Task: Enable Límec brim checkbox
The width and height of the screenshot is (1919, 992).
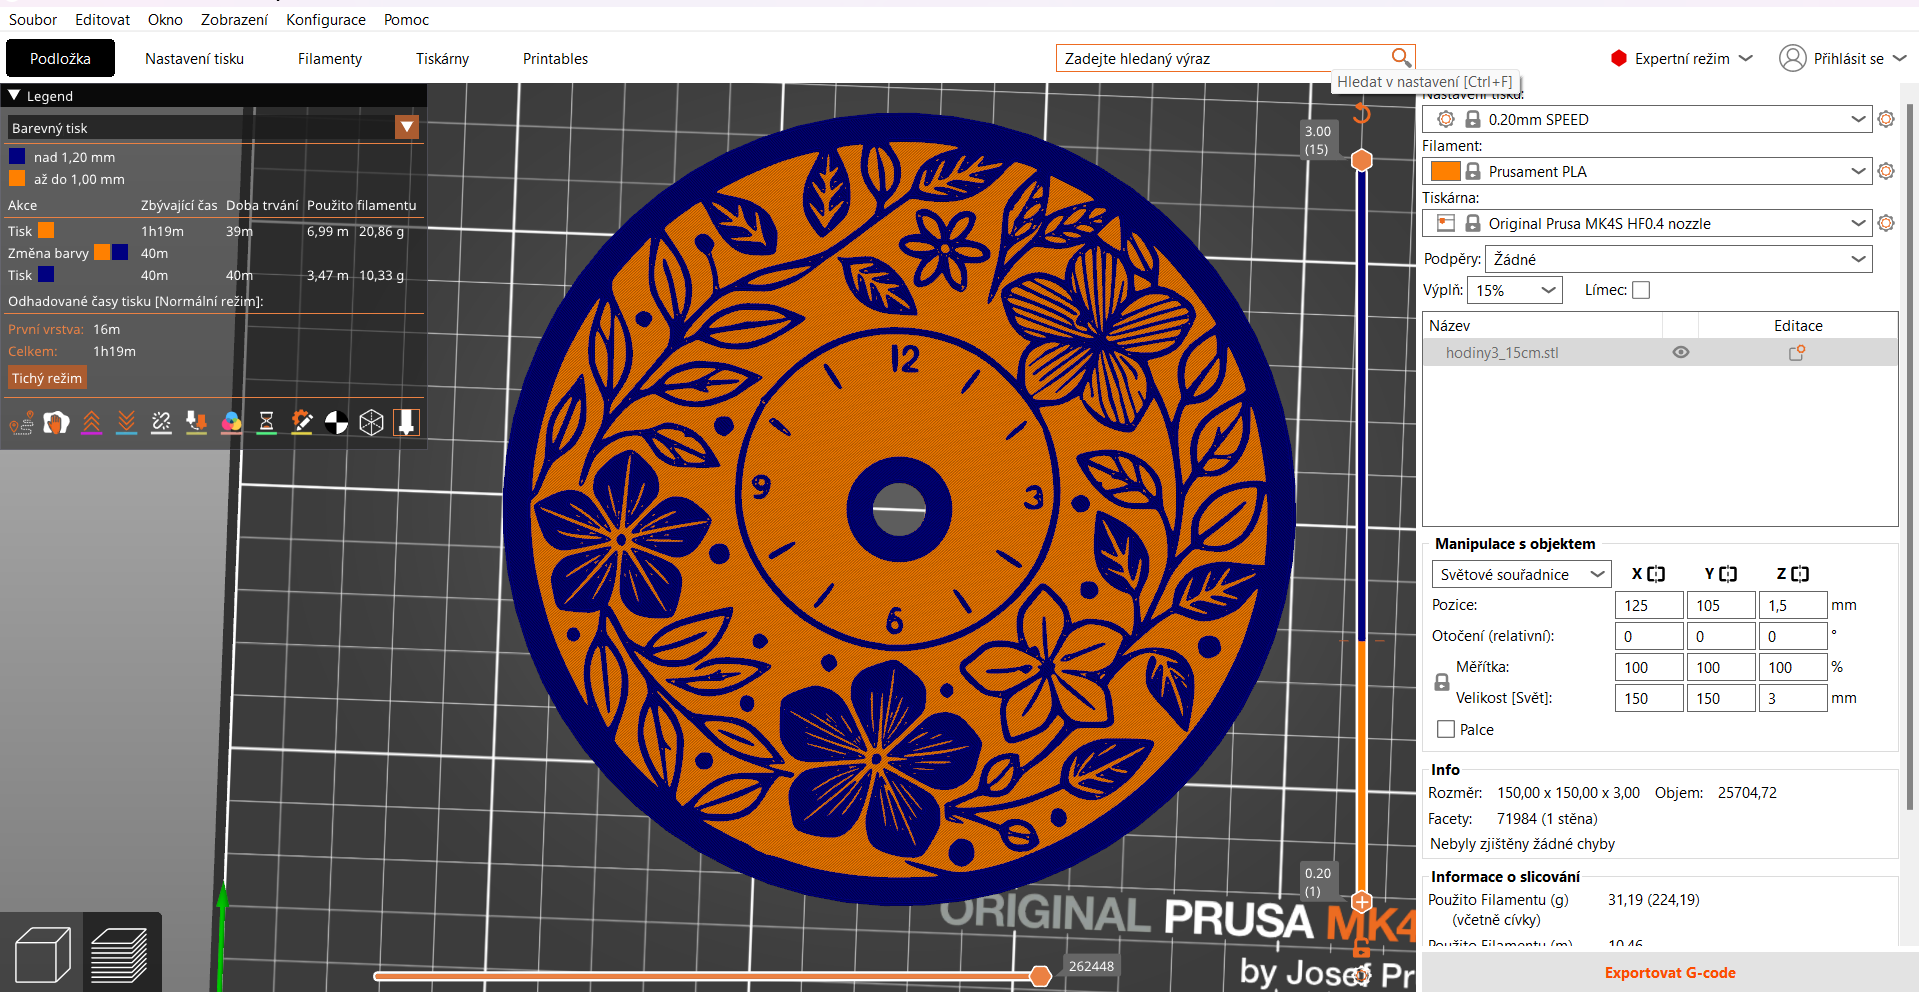Action: click(x=1641, y=290)
